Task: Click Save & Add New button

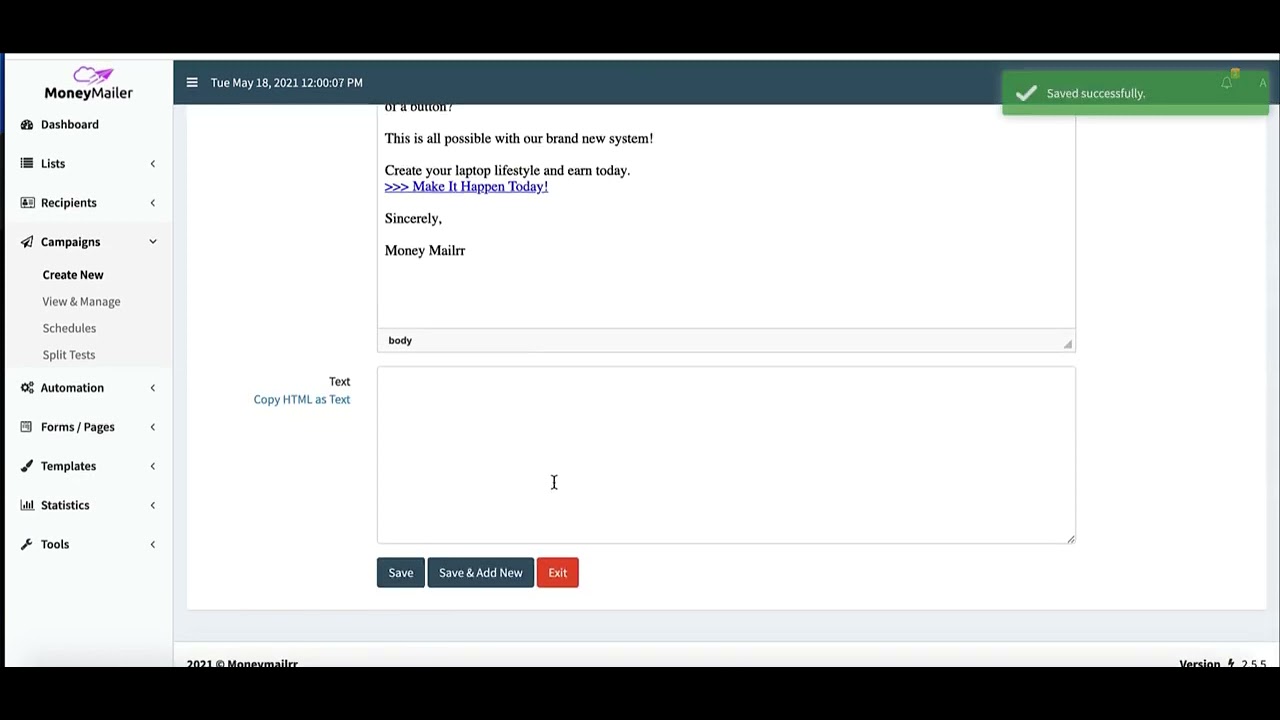Action: 481,573
